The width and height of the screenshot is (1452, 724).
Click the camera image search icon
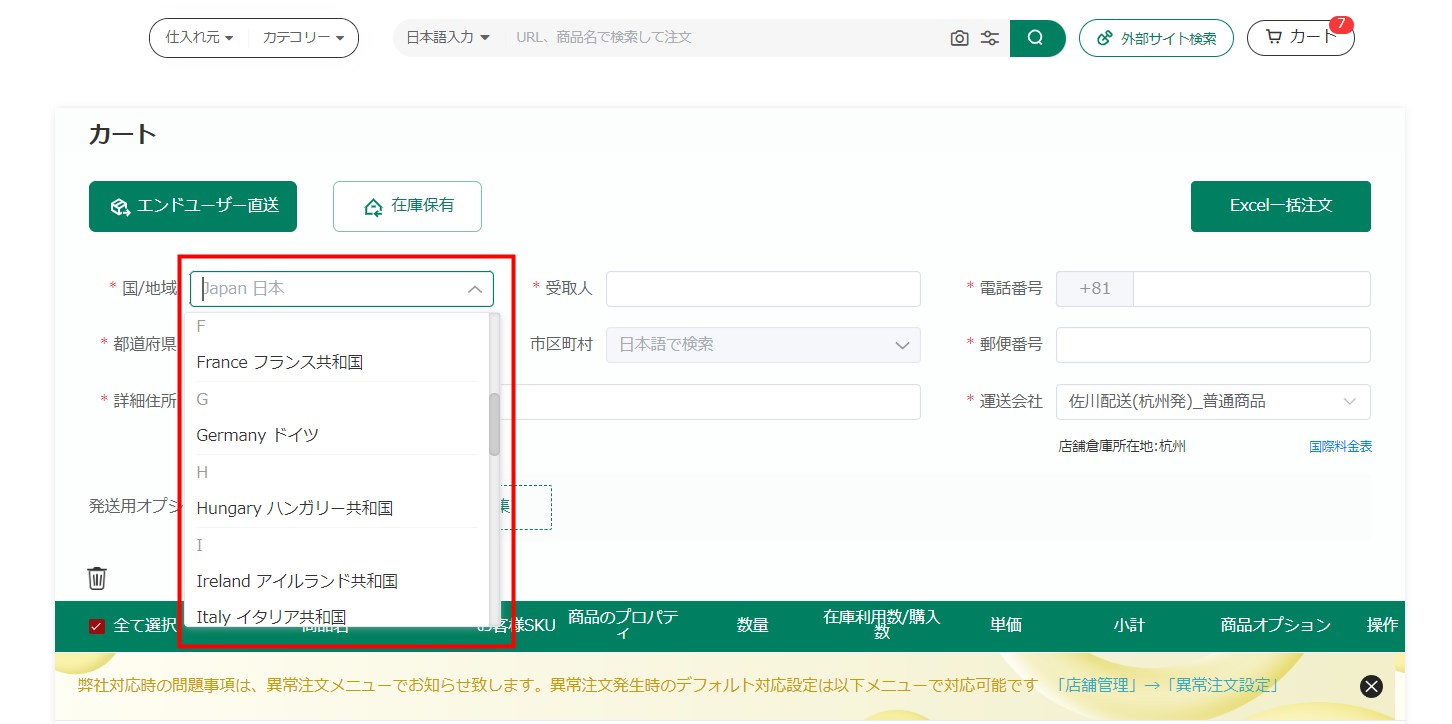[x=959, y=38]
